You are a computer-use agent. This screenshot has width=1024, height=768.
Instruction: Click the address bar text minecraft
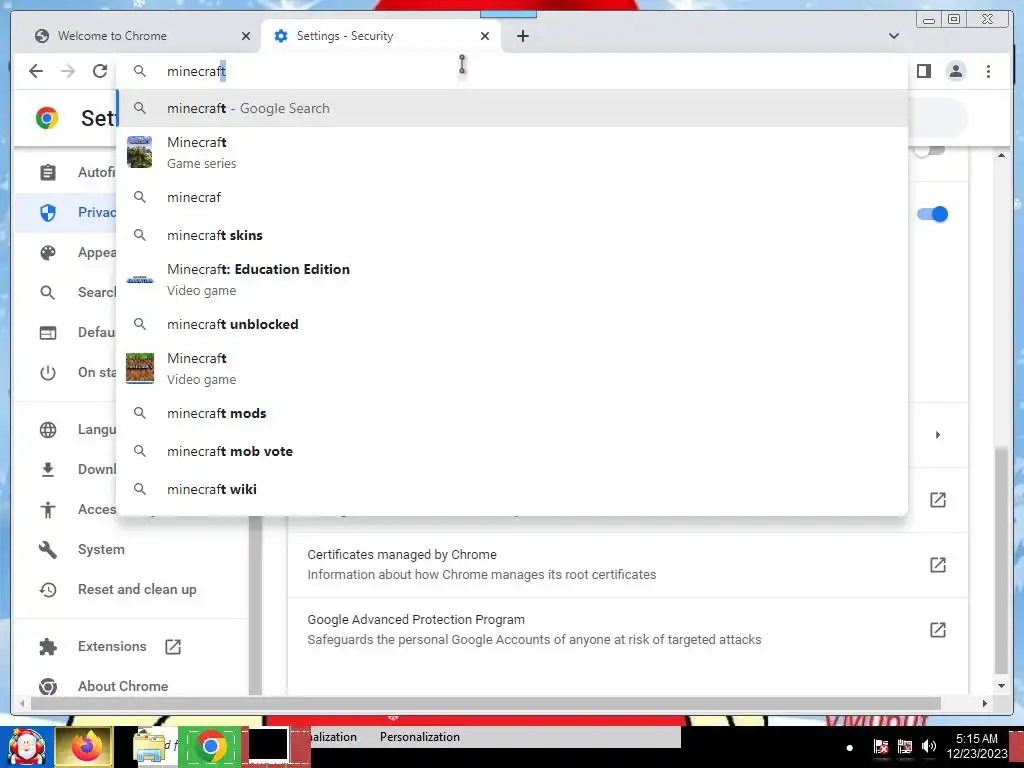click(x=196, y=71)
